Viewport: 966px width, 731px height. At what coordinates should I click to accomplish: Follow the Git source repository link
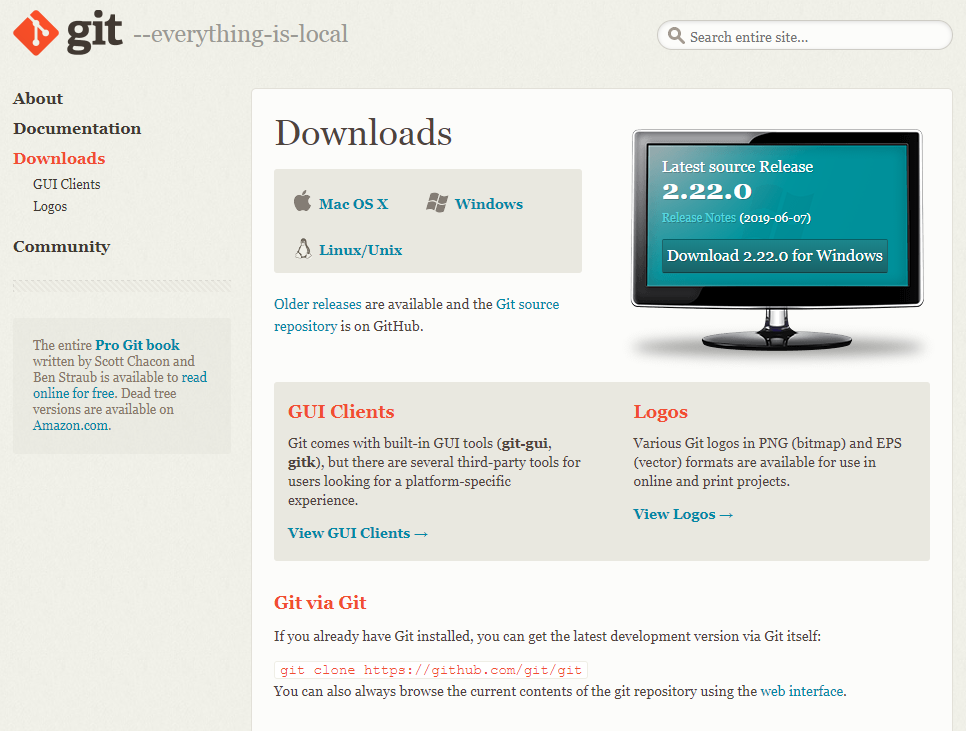pos(416,315)
